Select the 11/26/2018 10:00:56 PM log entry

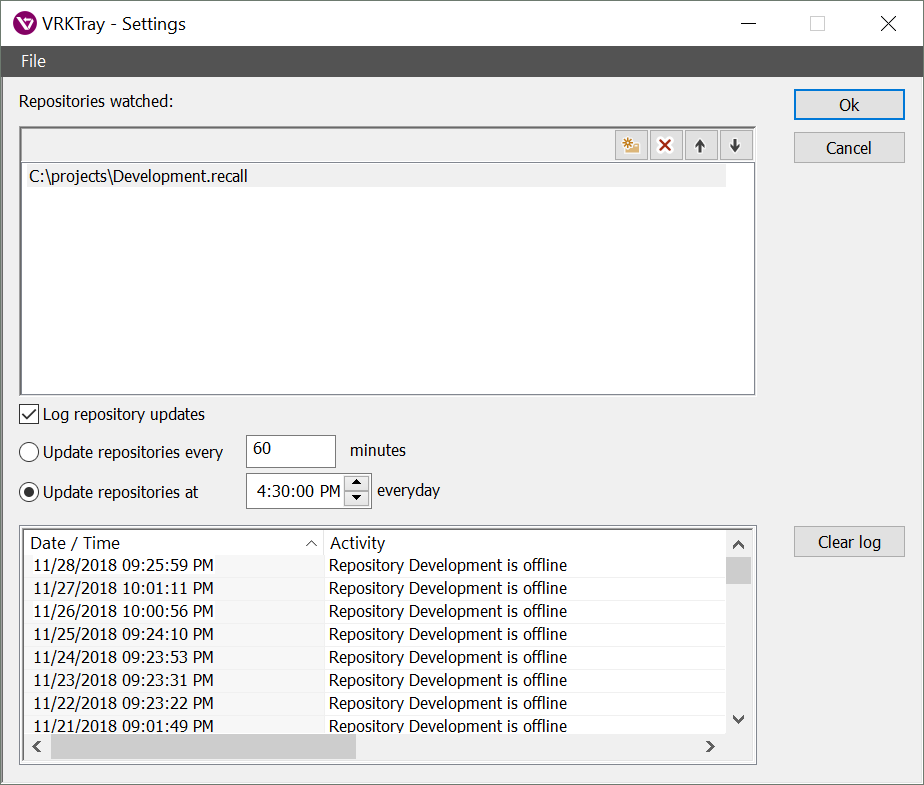click(375, 611)
